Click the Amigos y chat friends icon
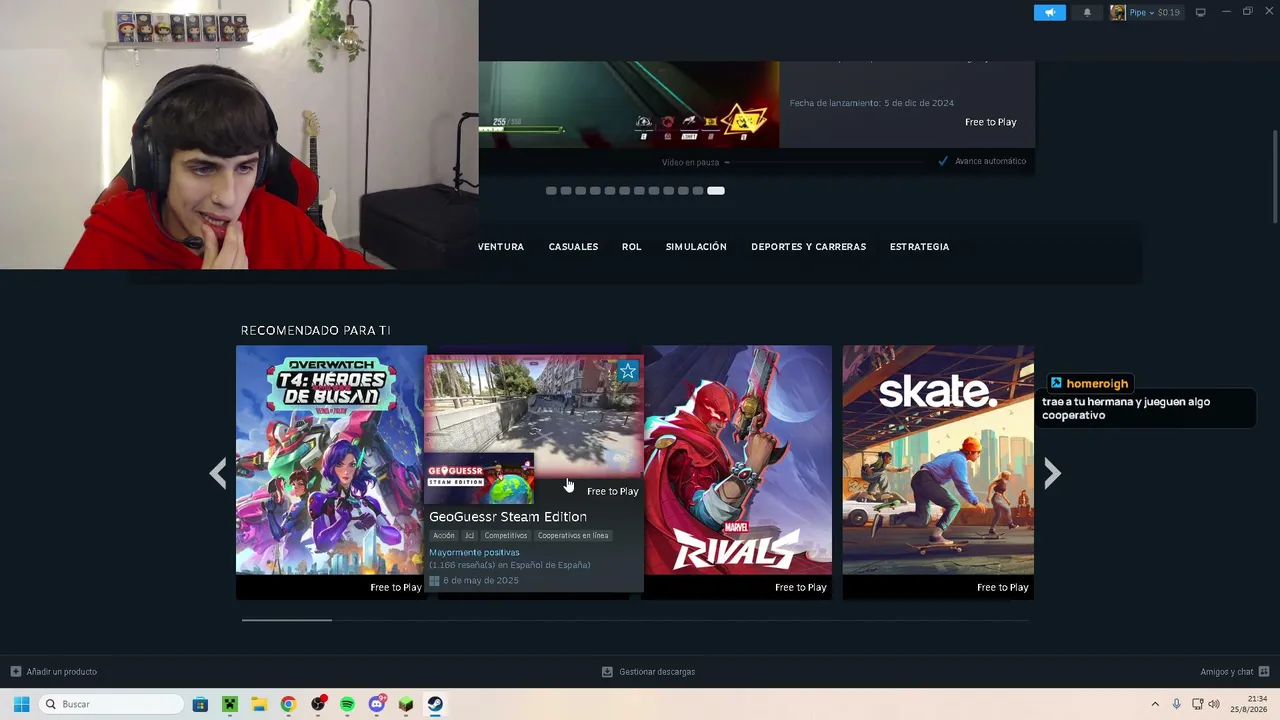The height and width of the screenshot is (720, 1280). (x=1264, y=672)
